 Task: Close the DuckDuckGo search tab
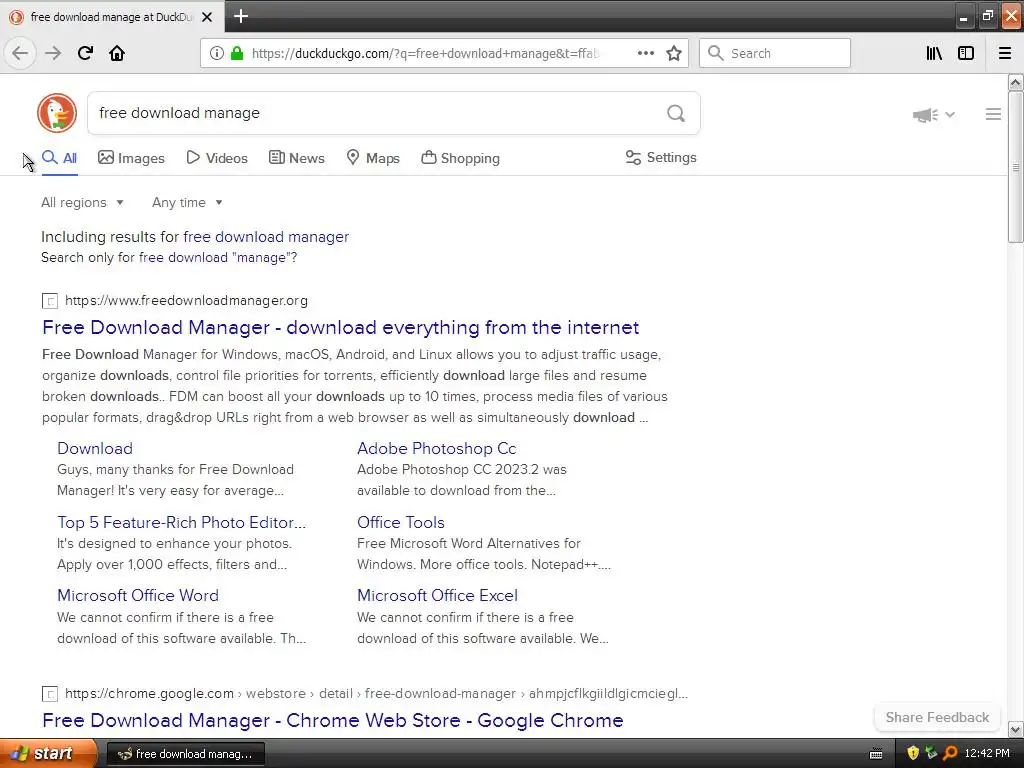click(x=207, y=17)
